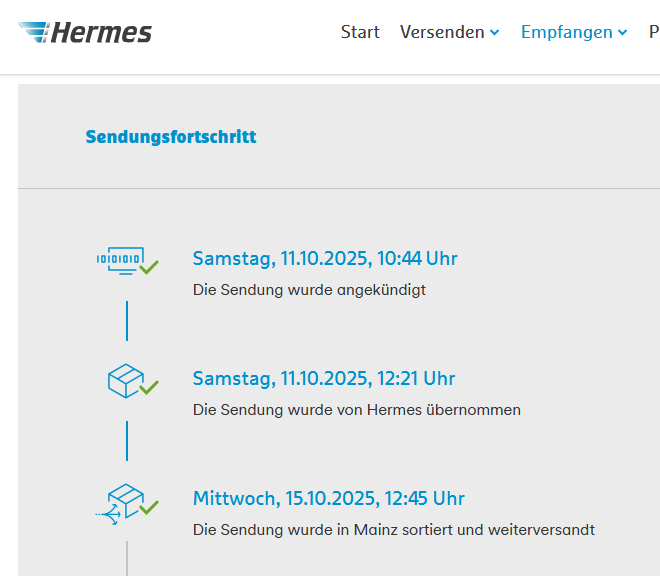Open the Empfangen menu label
Viewport: 660px width, 576px height.
(566, 32)
